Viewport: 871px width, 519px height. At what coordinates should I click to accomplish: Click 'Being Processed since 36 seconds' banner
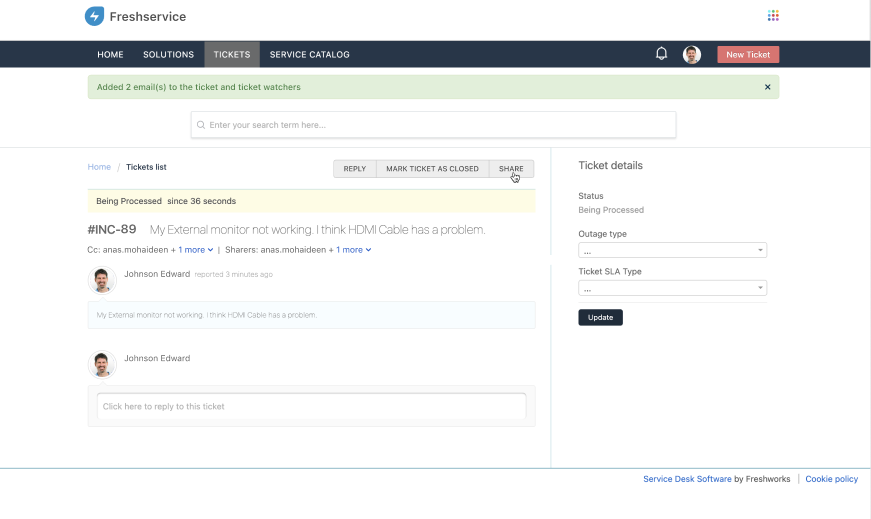311,201
